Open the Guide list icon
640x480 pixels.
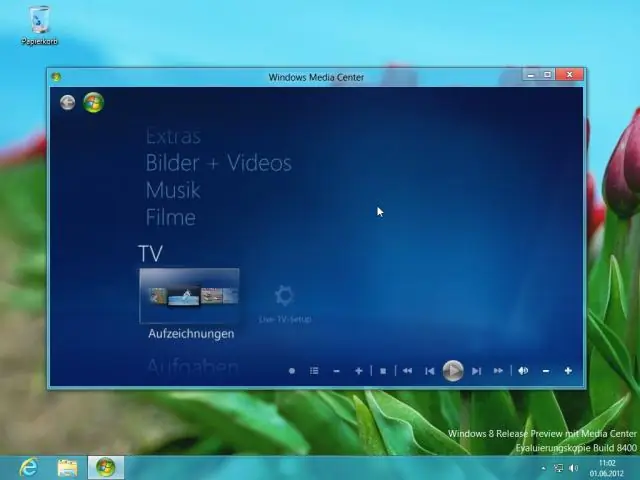pyautogui.click(x=314, y=371)
